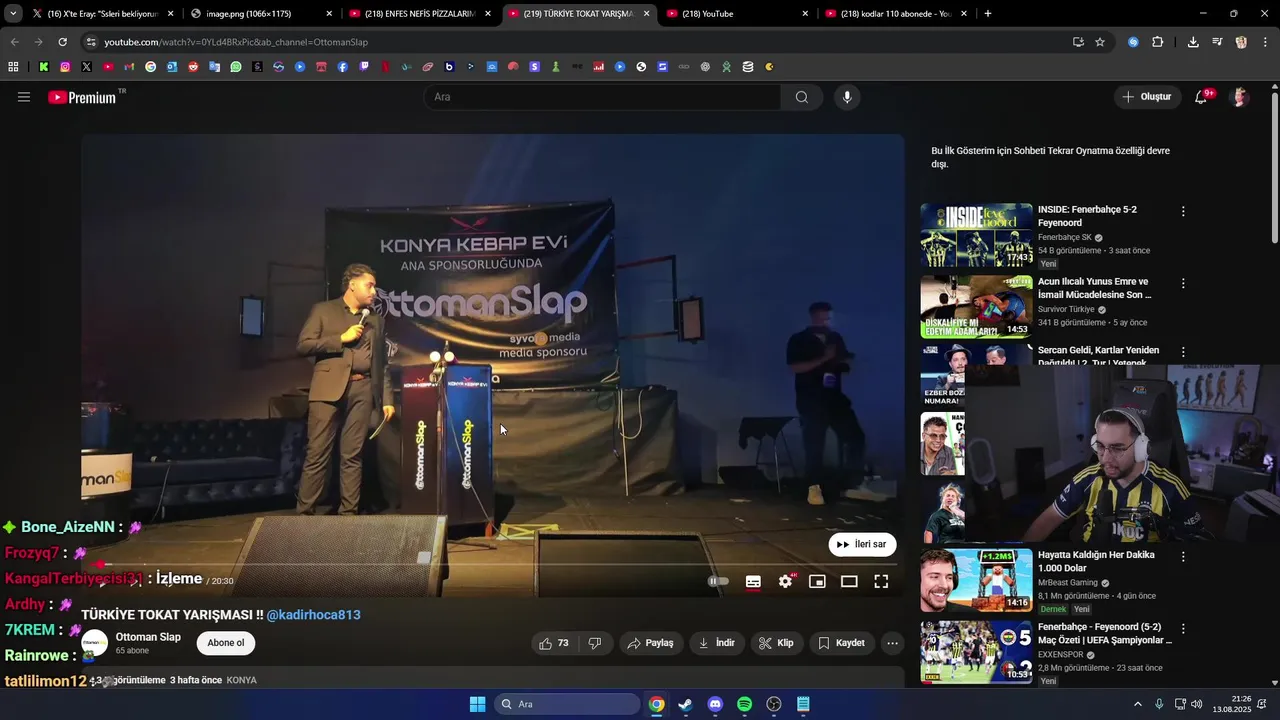Image resolution: width=1280 pixels, height=720 pixels.
Task: Open Instagram bookmark in bookmarks bar
Action: pos(65,67)
